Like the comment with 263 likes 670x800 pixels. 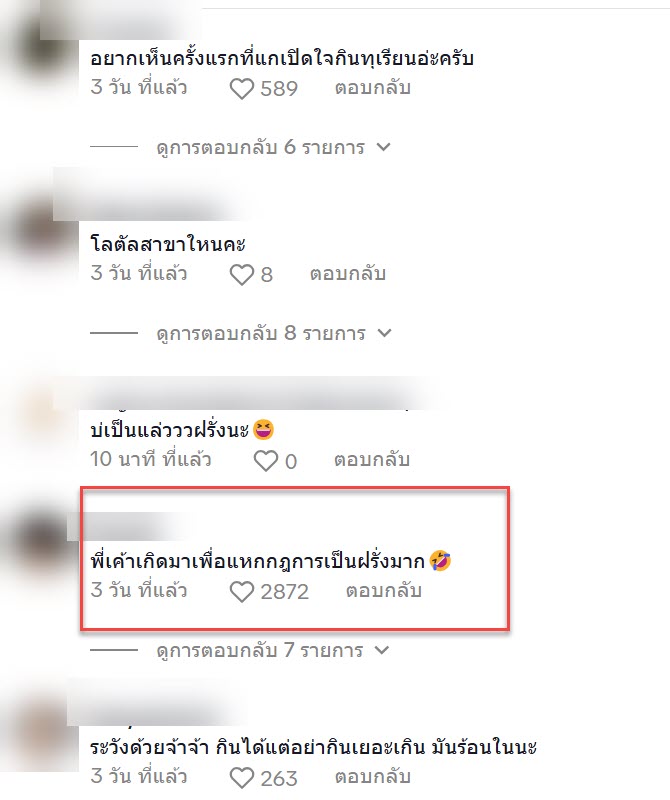(x=241, y=779)
